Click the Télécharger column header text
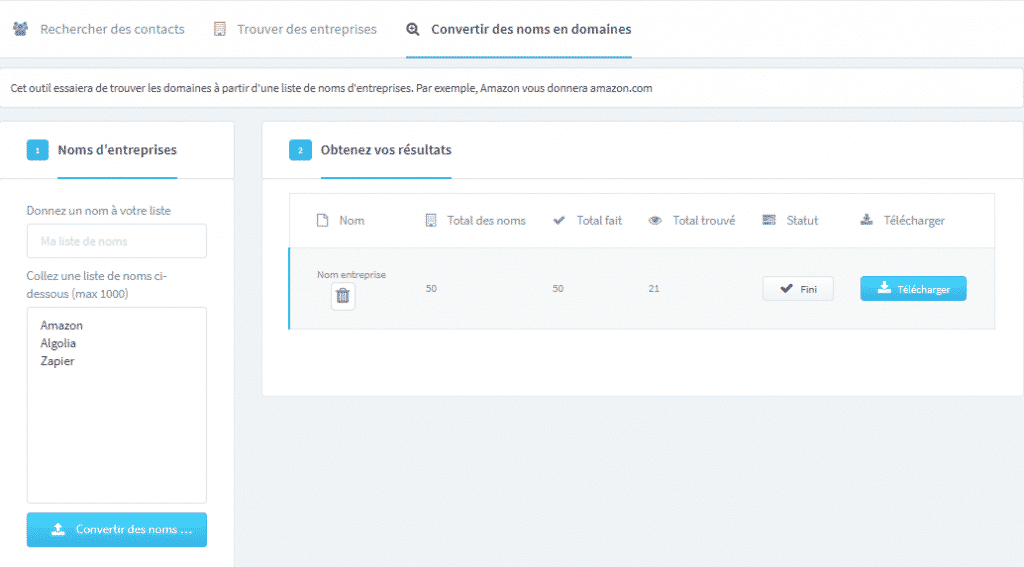The height and width of the screenshot is (567, 1024). click(x=914, y=221)
